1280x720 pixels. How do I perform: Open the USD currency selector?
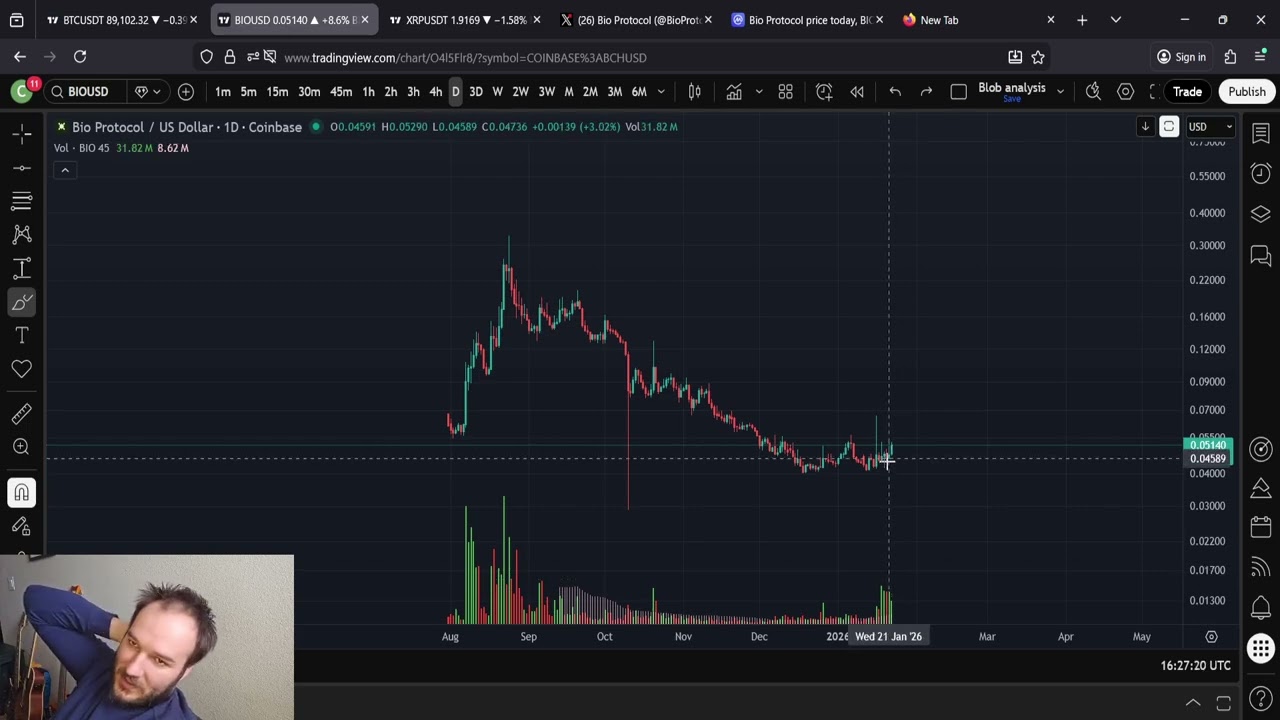1210,127
